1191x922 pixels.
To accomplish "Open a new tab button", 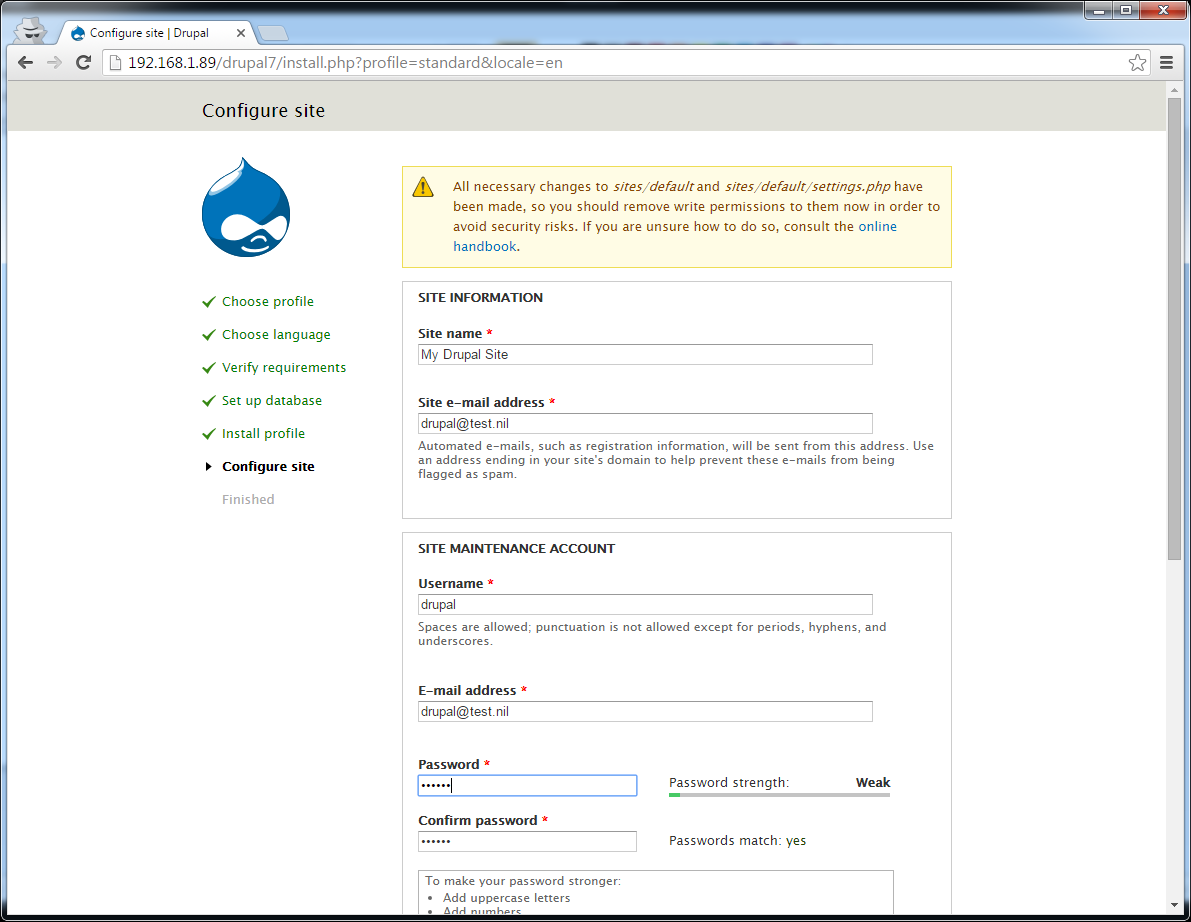I will (273, 33).
